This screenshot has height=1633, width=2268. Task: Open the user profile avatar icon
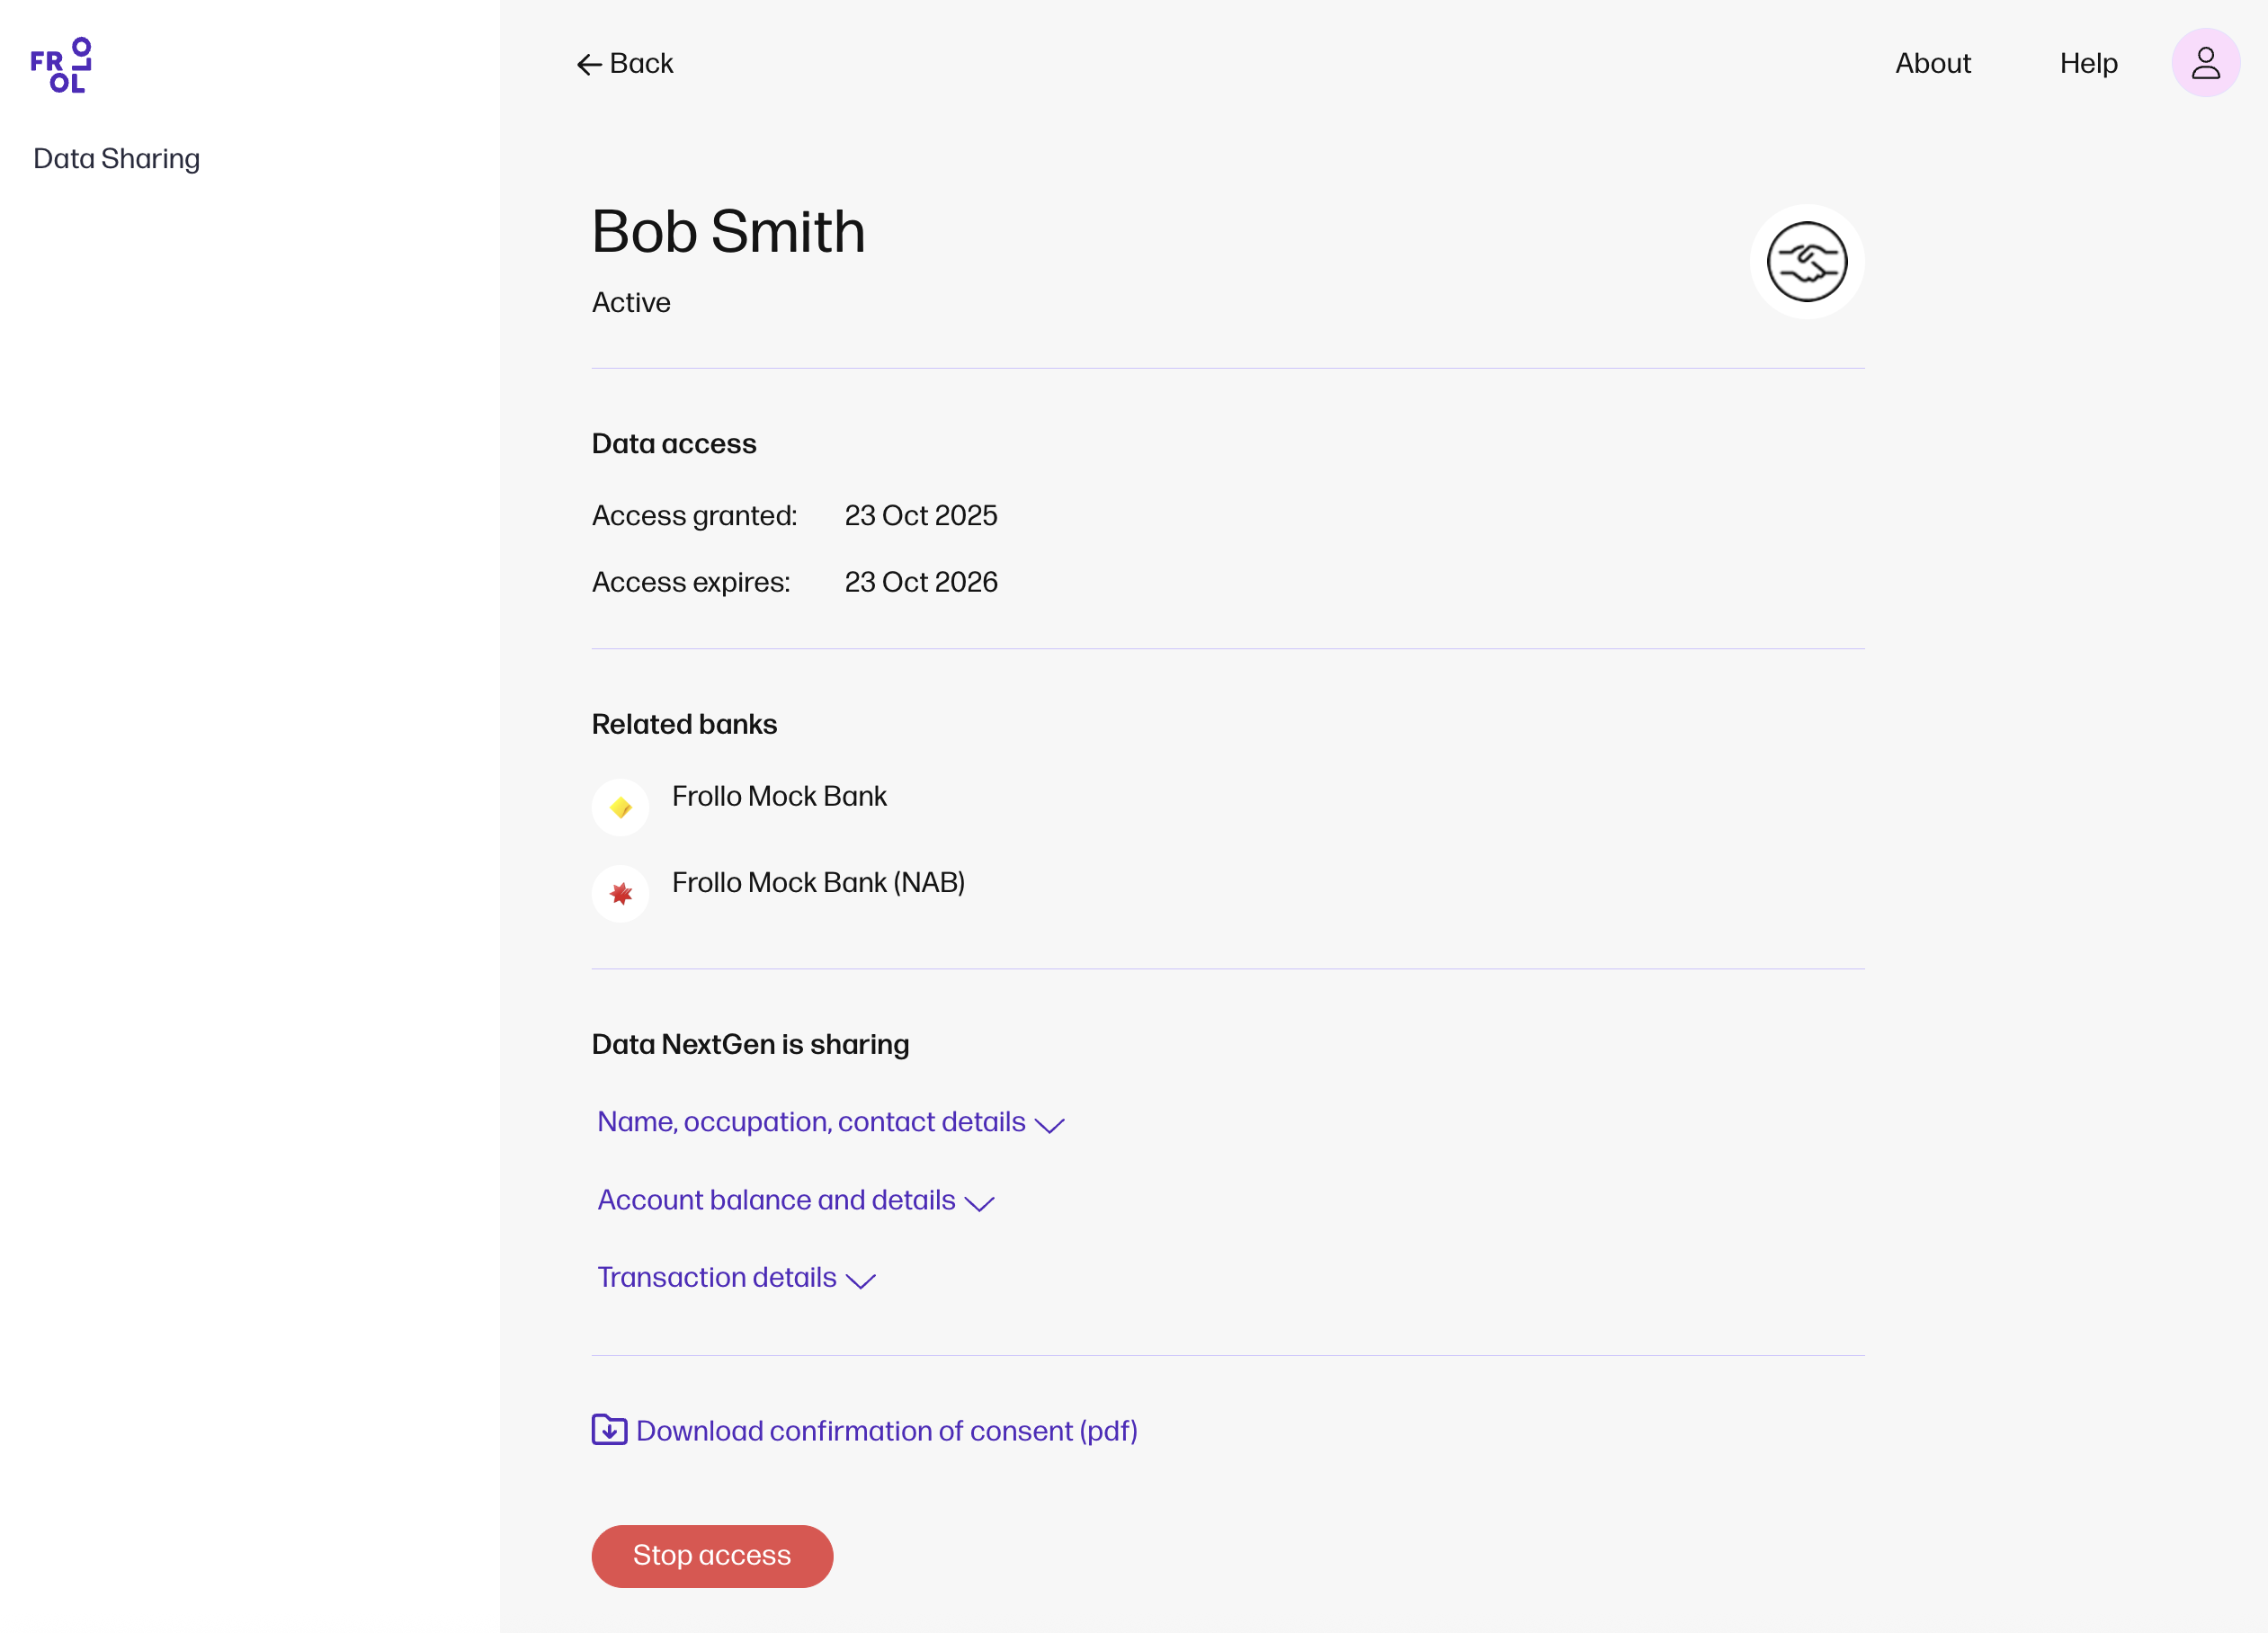coord(2204,63)
